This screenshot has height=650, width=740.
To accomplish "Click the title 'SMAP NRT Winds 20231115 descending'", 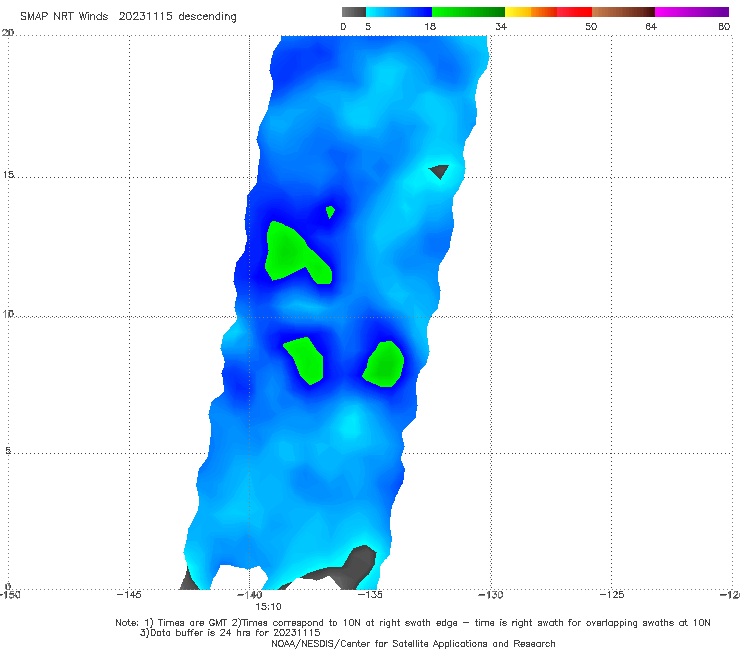I will [x=128, y=17].
